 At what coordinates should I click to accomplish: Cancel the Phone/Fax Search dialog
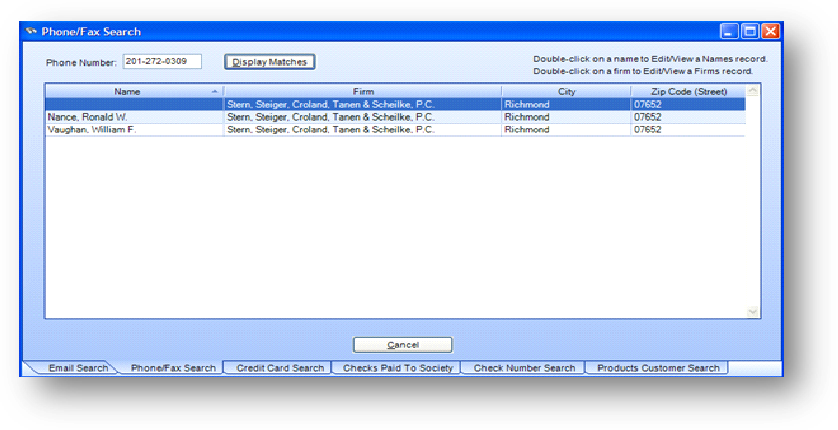[x=402, y=345]
